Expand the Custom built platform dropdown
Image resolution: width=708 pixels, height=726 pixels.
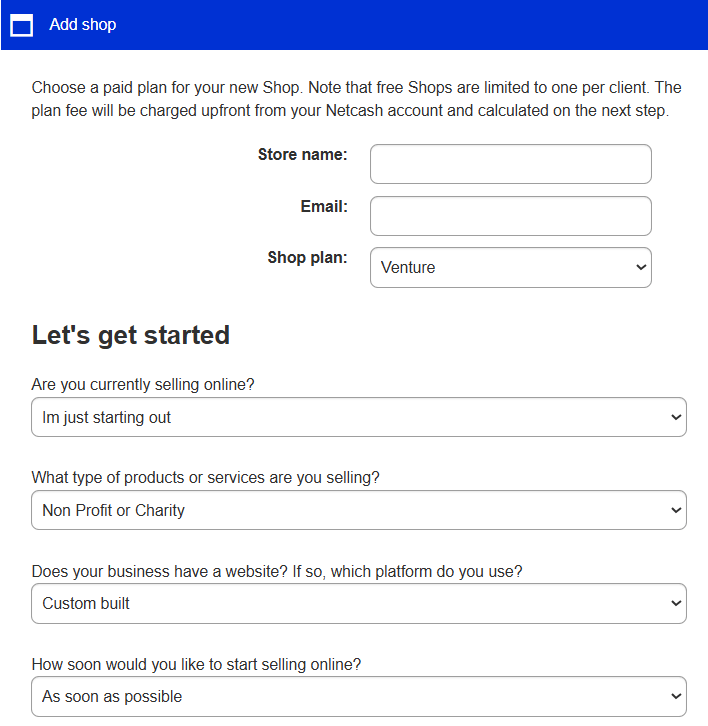tap(358, 604)
